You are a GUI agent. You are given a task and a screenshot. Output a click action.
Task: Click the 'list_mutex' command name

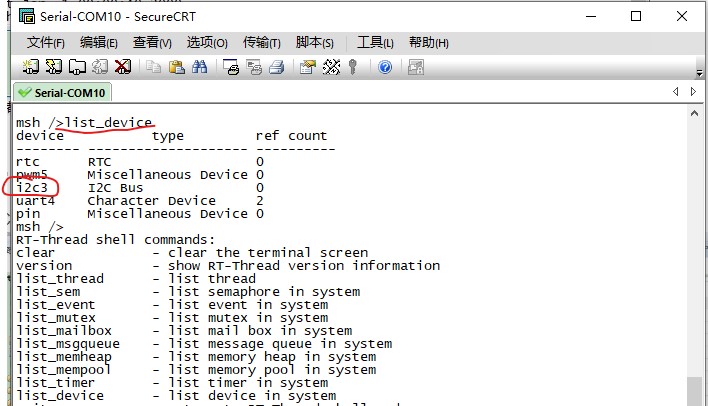click(56, 317)
